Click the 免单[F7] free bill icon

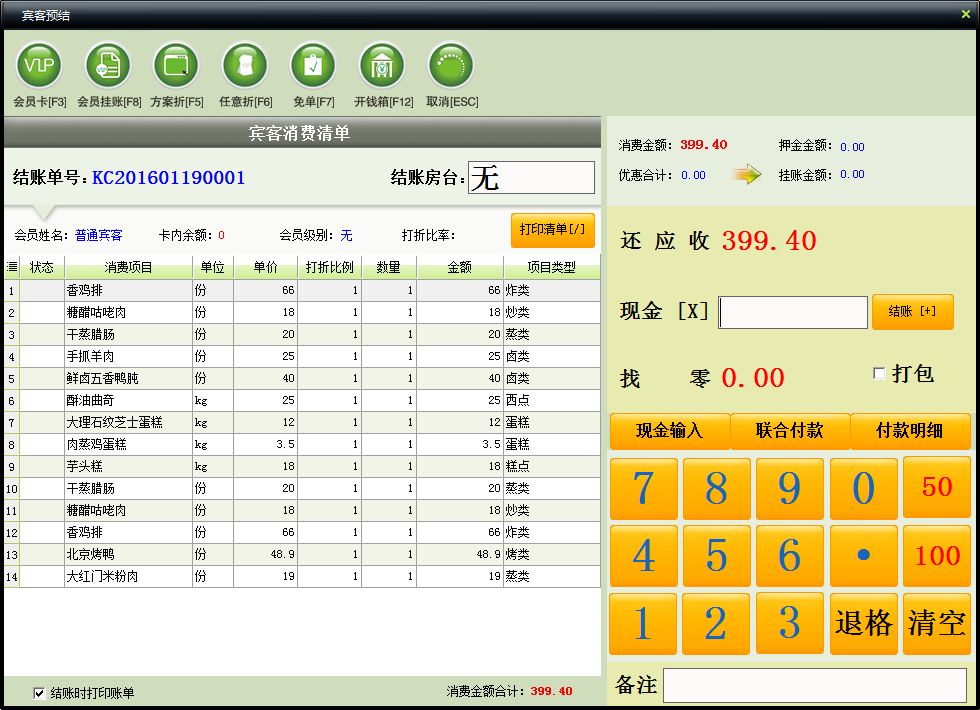[x=314, y=66]
